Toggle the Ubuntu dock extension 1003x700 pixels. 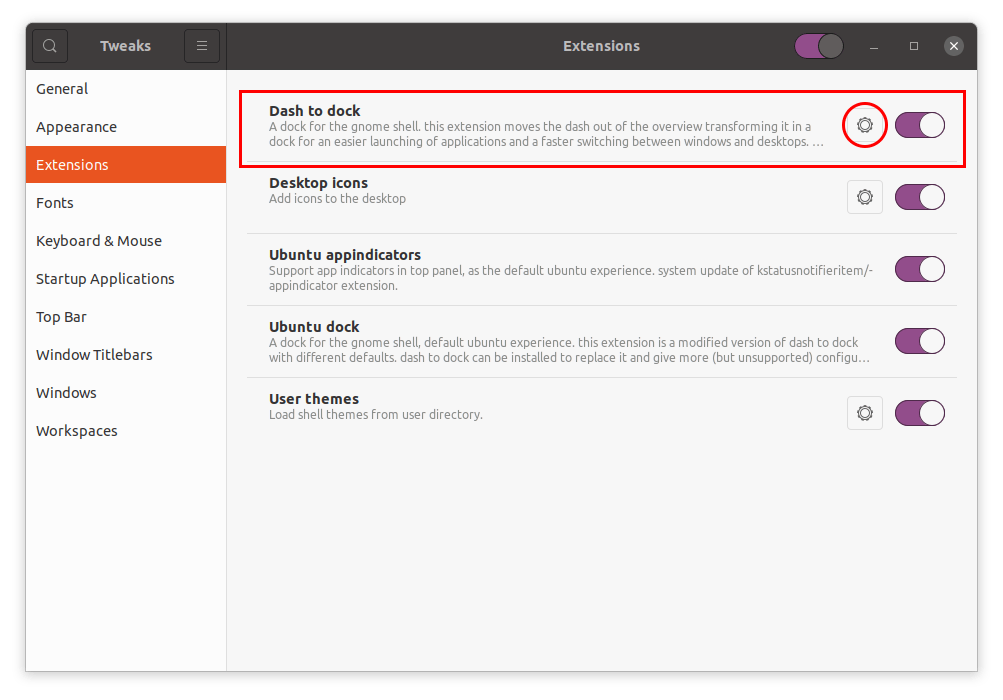[918, 341]
